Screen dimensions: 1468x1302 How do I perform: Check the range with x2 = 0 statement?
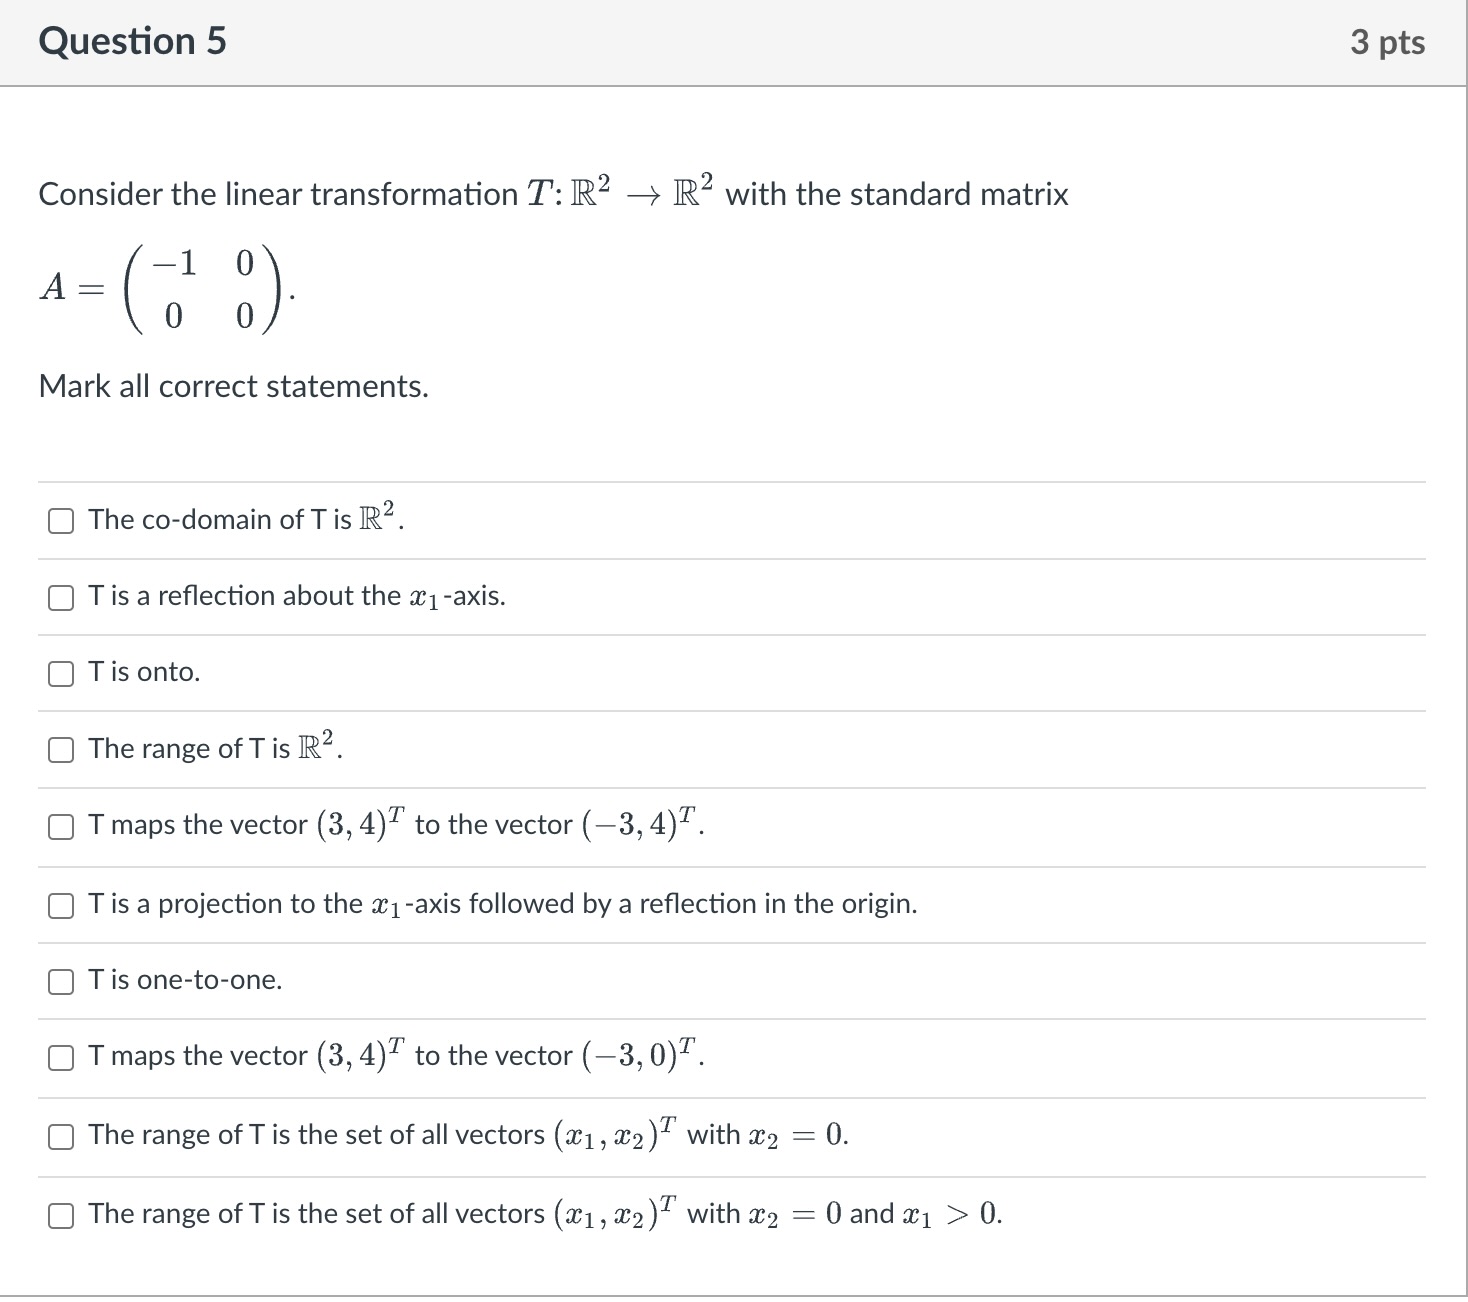(62, 1136)
